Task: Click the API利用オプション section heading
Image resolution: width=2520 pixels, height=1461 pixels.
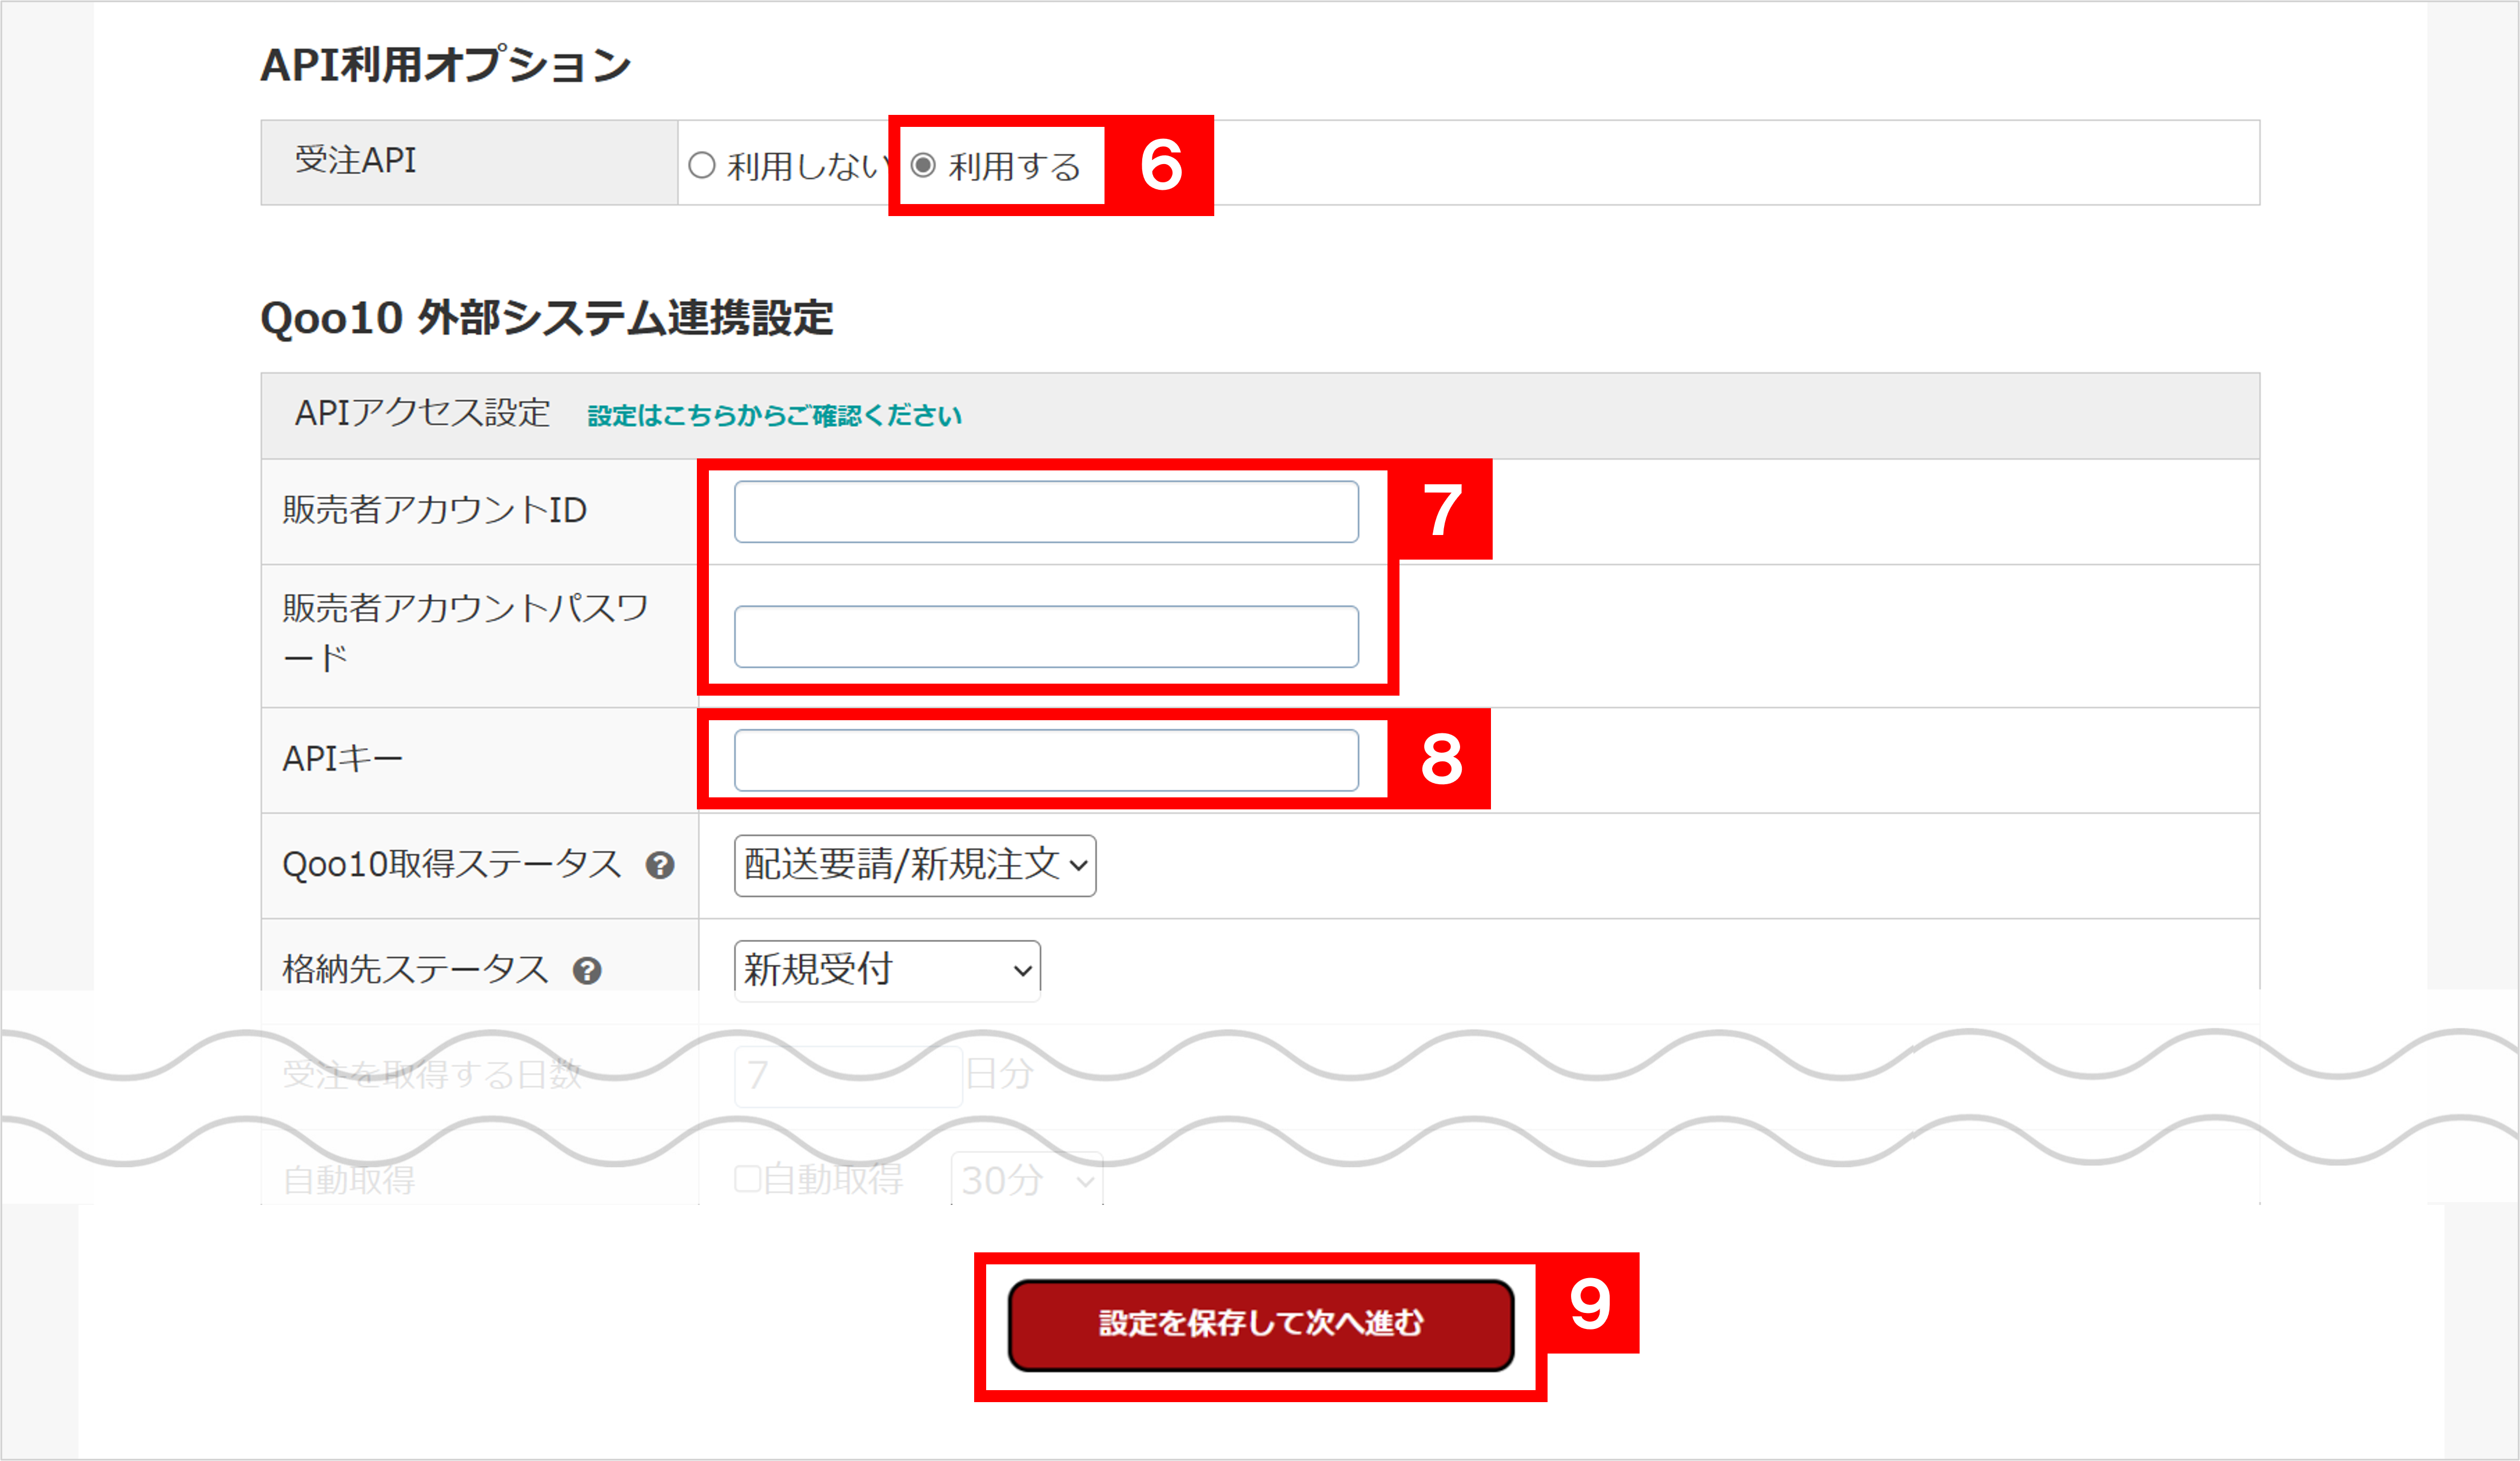Action: (x=445, y=65)
